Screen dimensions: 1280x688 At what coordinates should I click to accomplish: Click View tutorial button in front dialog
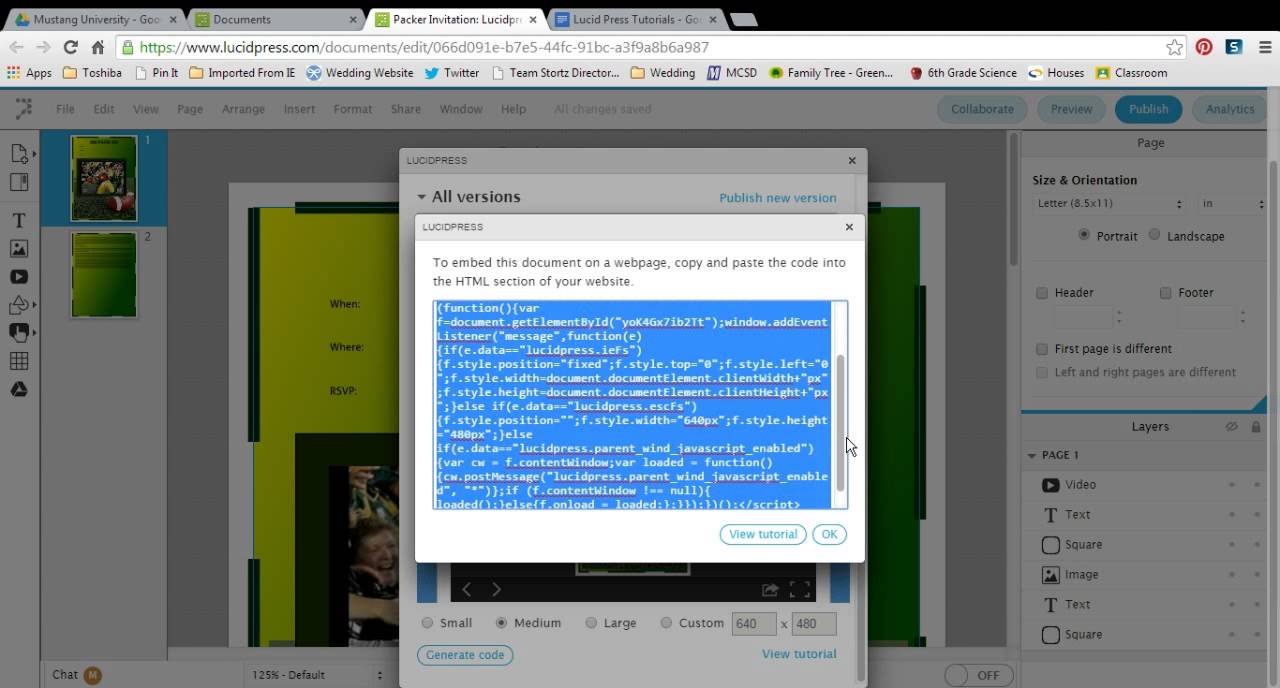click(763, 534)
